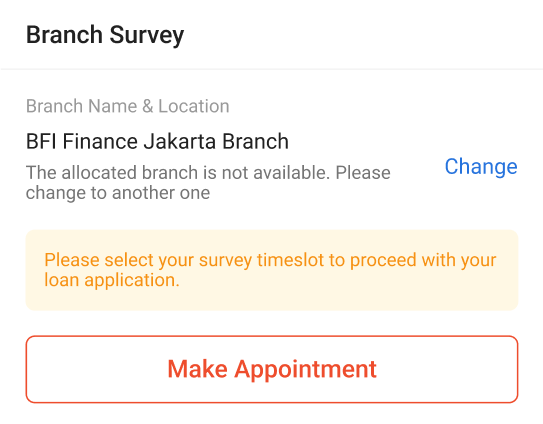The height and width of the screenshot is (424, 543).
Task: Click the yellow survey timeslot notice banner
Action: pyautogui.click(x=272, y=270)
